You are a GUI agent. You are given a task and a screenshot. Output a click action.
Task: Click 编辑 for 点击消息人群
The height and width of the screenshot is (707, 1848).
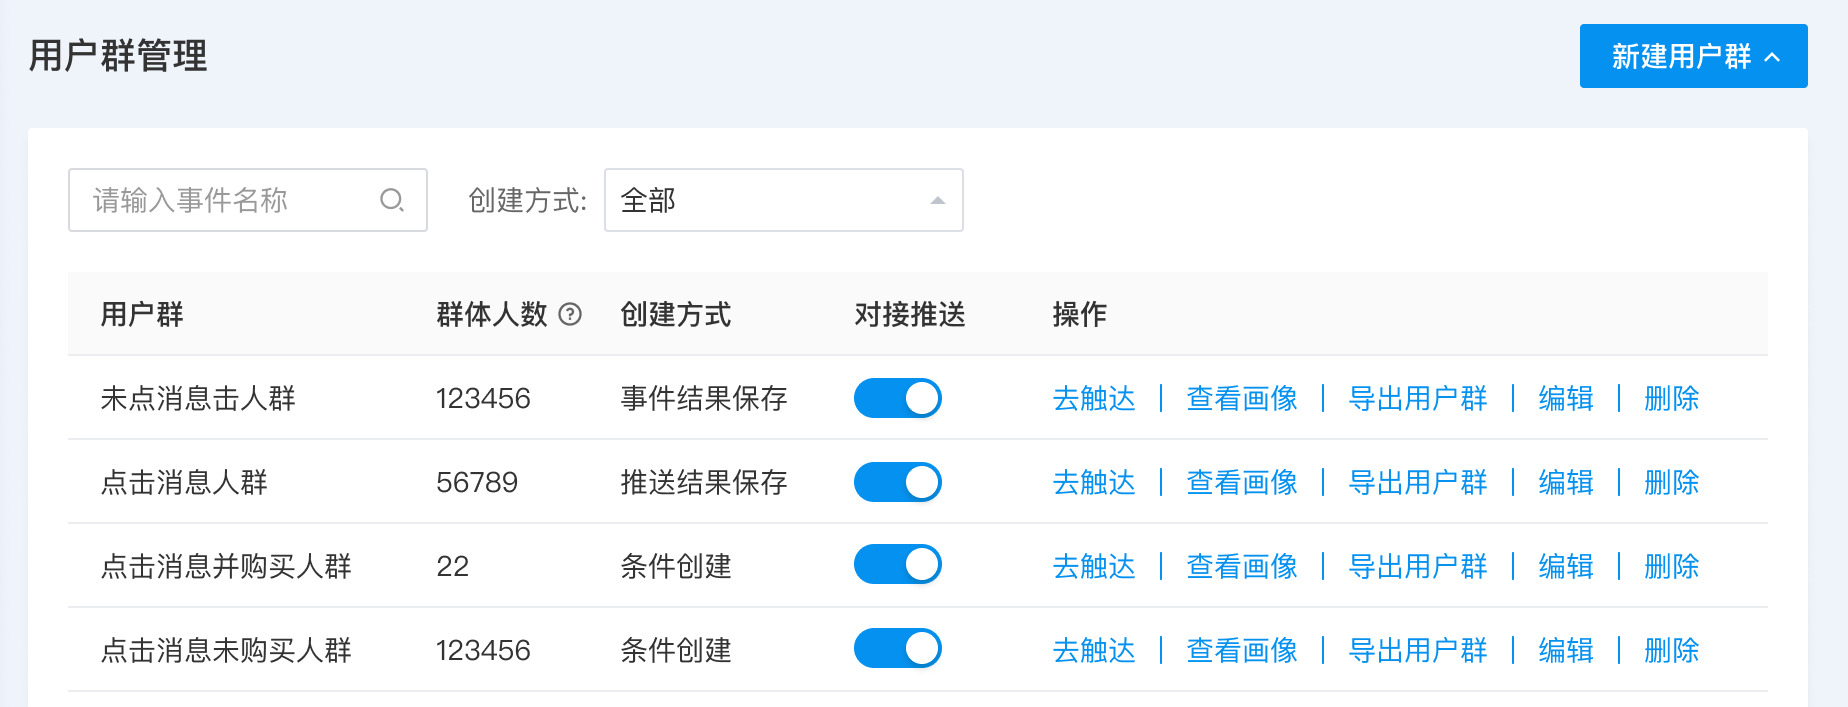coord(1566,482)
